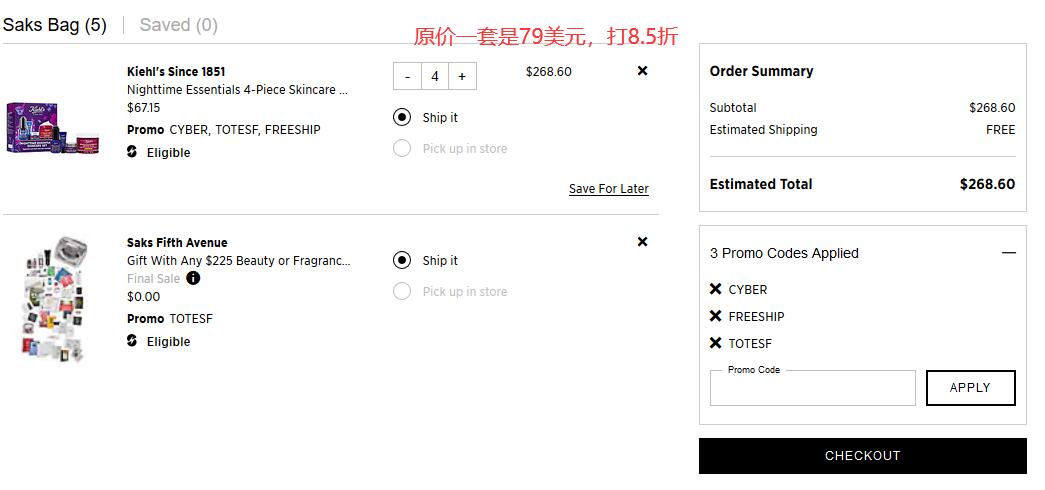Click Kiehl's Eligible payment badge icon
Viewport: 1045px width, 490px height.
pyautogui.click(x=132, y=152)
